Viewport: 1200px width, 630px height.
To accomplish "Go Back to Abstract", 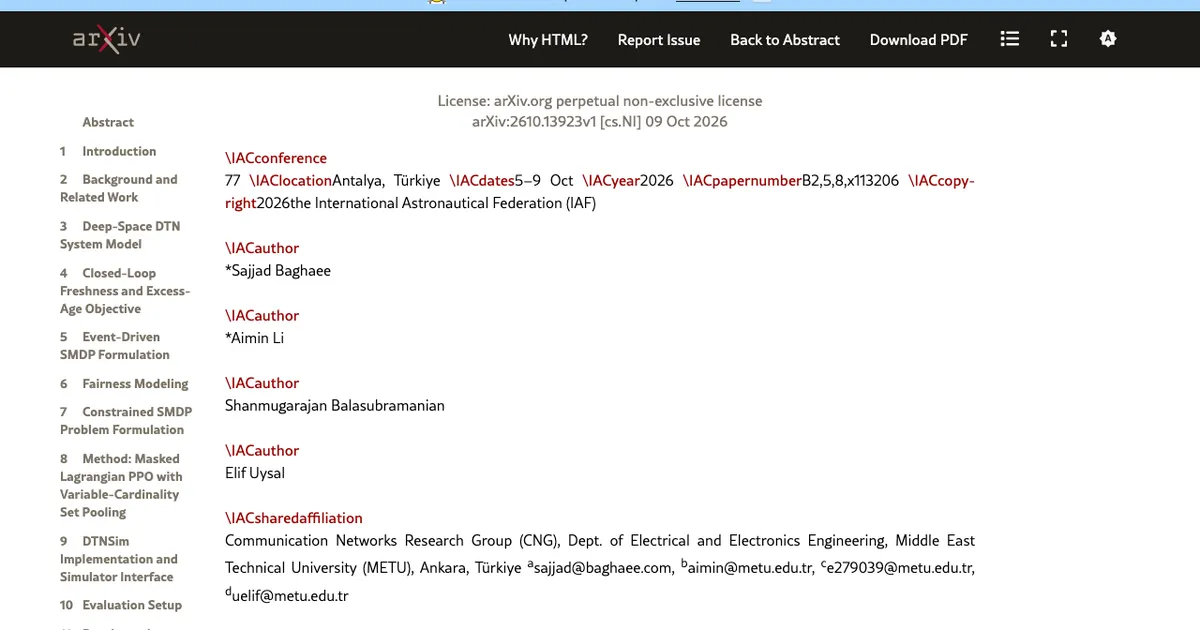I will [785, 40].
